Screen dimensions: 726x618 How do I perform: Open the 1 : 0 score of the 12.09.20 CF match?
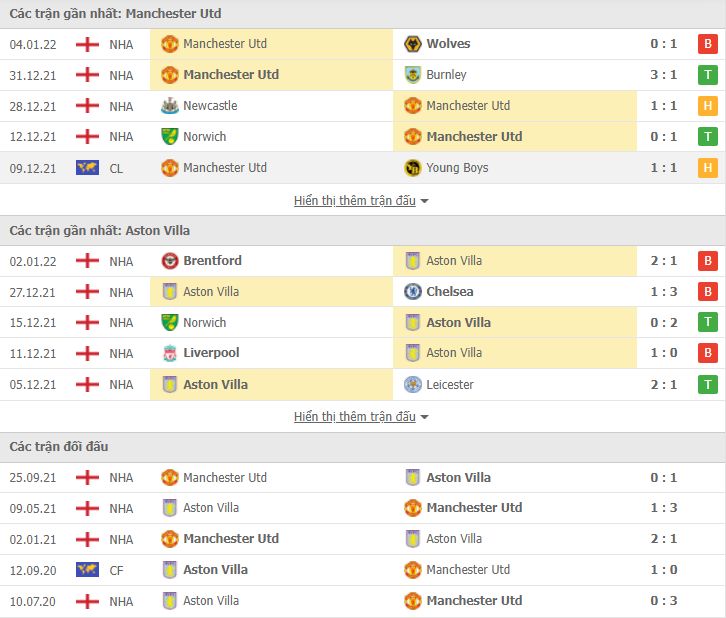[x=663, y=570]
